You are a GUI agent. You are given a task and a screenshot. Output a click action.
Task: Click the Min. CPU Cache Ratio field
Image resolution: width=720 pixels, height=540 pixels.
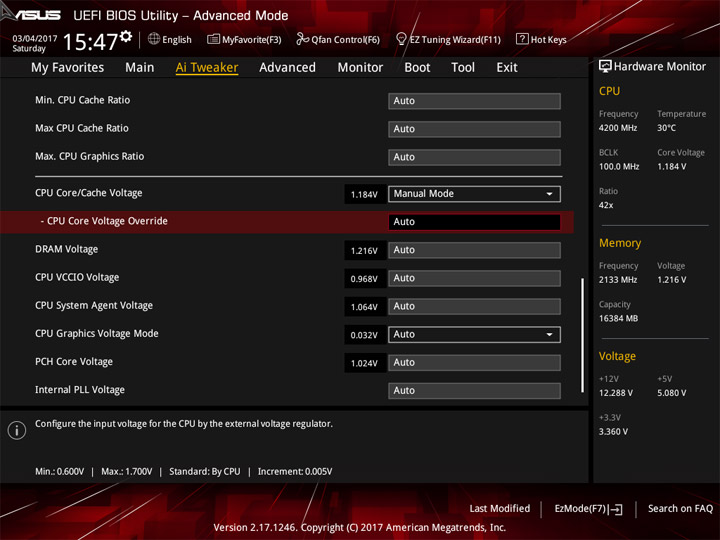pos(474,101)
